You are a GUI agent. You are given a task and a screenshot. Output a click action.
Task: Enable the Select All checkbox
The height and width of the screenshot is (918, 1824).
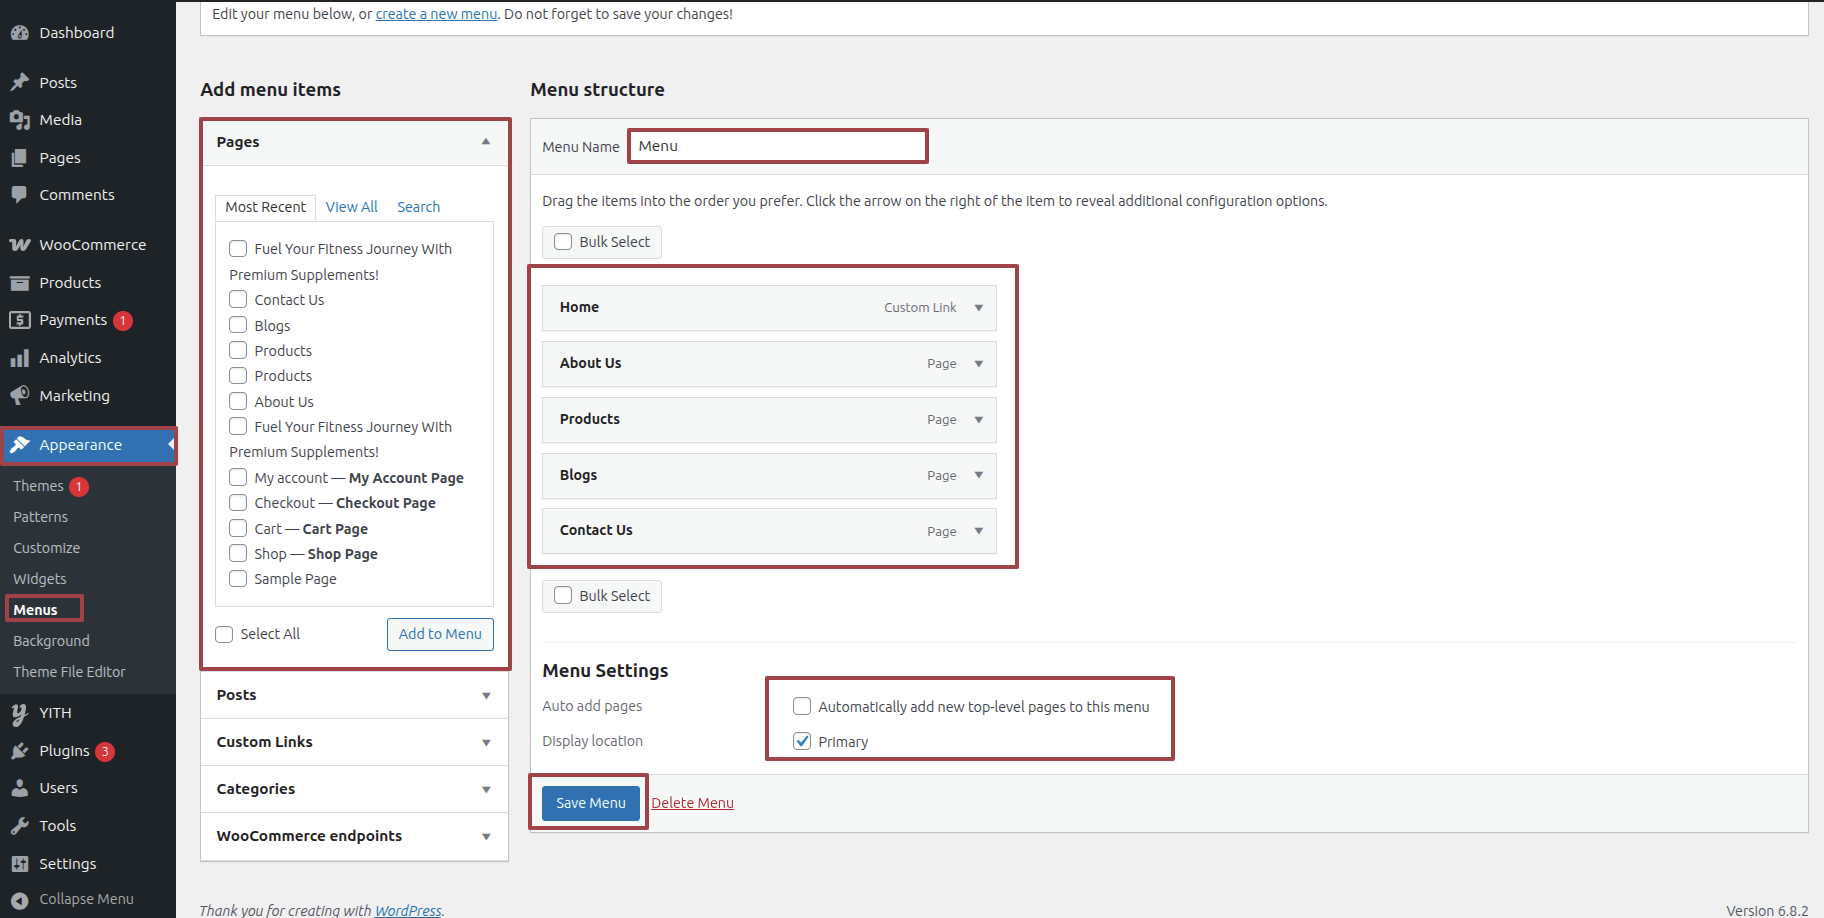click(224, 634)
